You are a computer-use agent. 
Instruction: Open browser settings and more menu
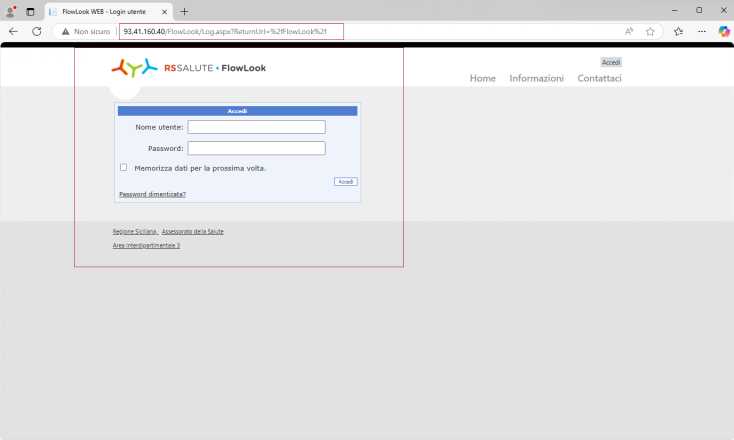(x=701, y=31)
